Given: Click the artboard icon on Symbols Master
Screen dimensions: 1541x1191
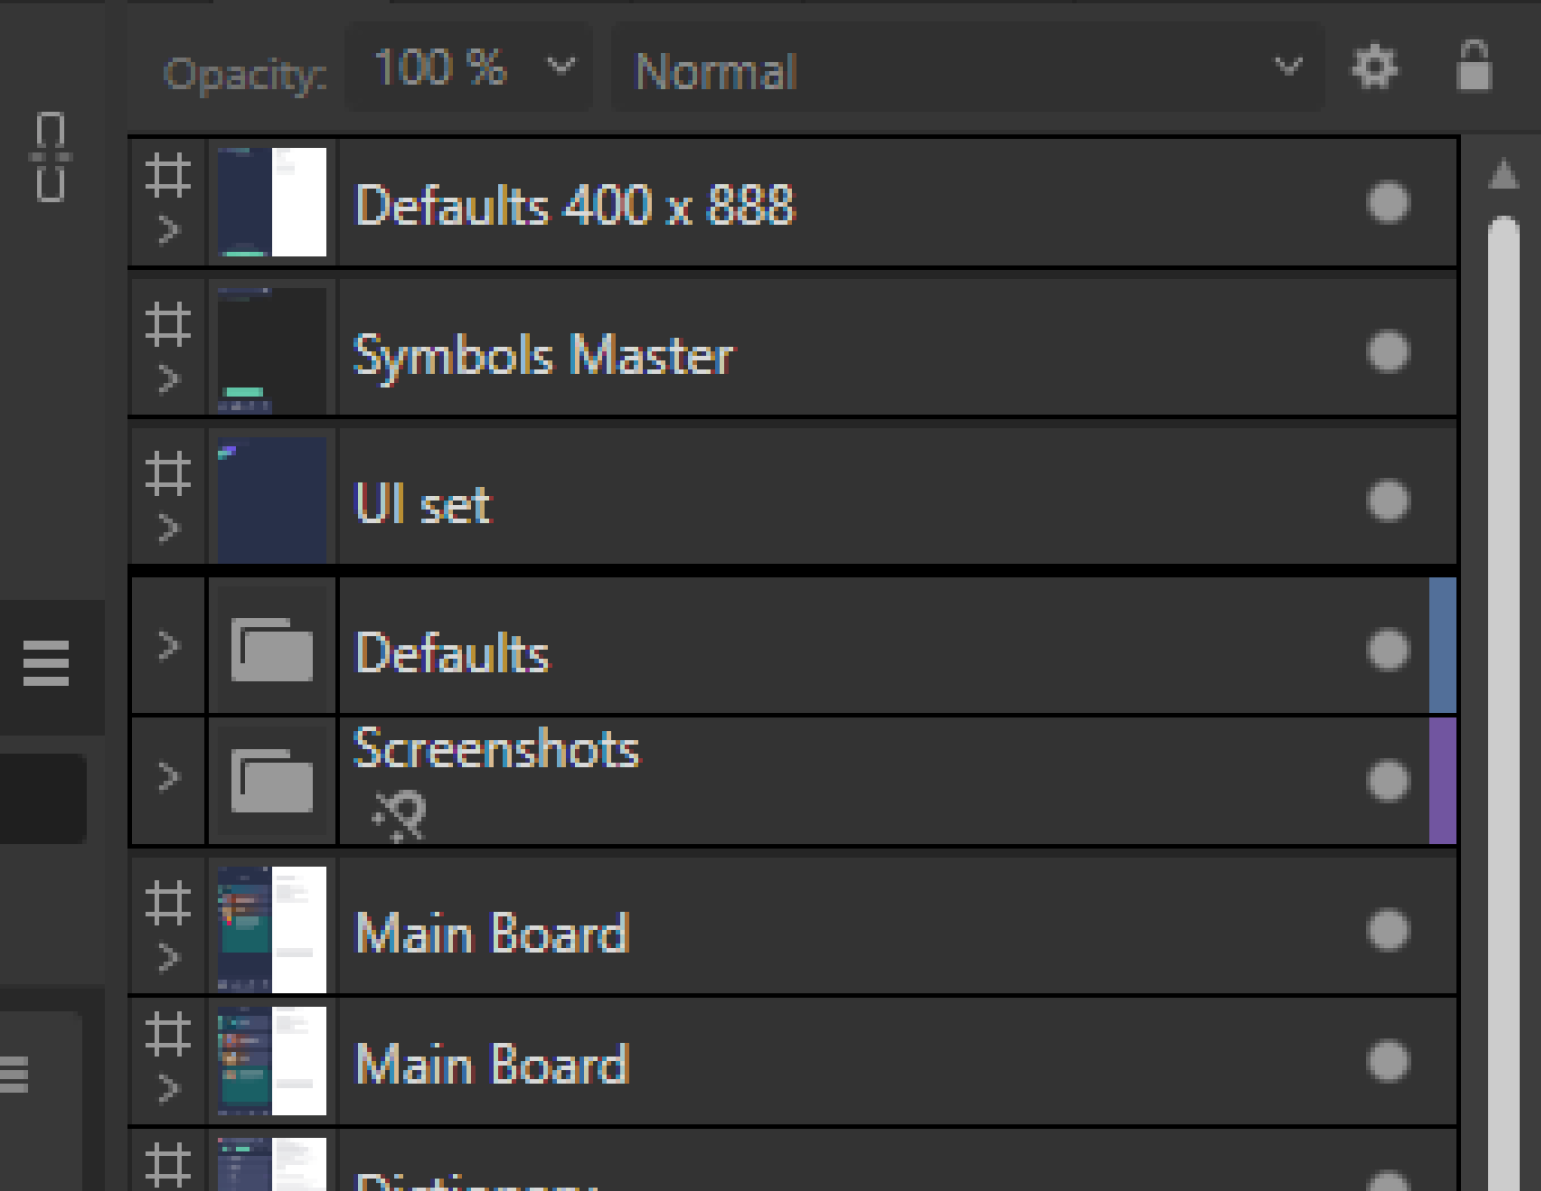Looking at the screenshot, I should [168, 325].
